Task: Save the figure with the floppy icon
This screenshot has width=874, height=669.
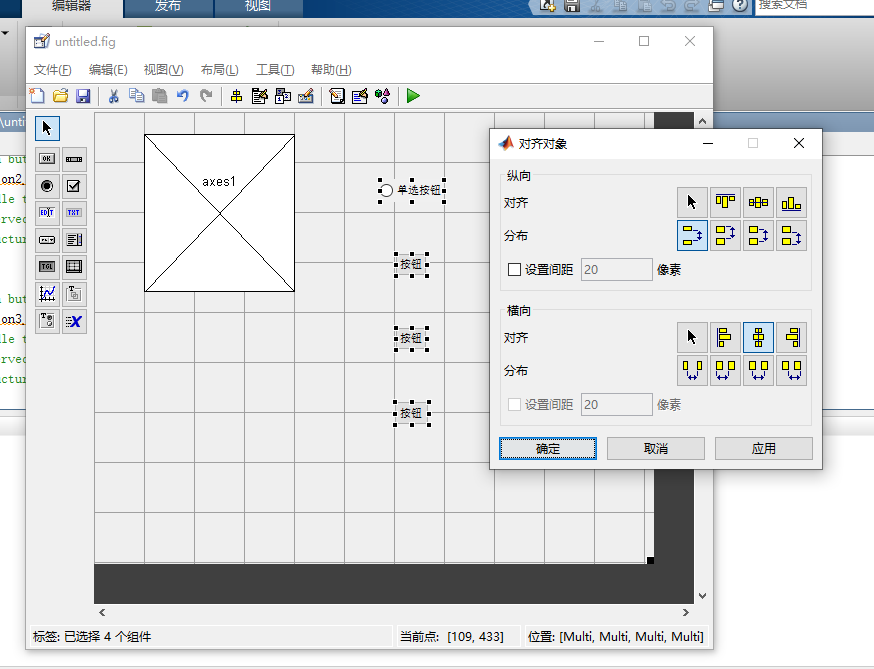Action: click(x=83, y=96)
